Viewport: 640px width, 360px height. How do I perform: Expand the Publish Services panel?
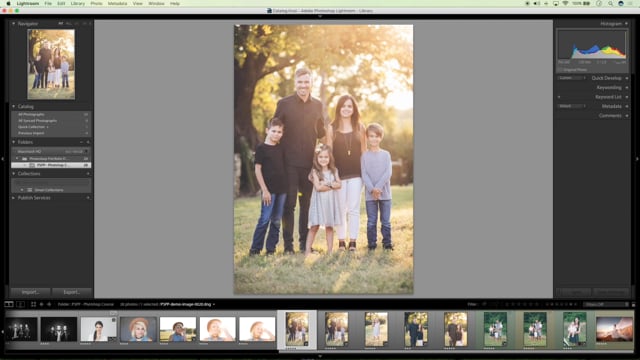pyautogui.click(x=13, y=198)
